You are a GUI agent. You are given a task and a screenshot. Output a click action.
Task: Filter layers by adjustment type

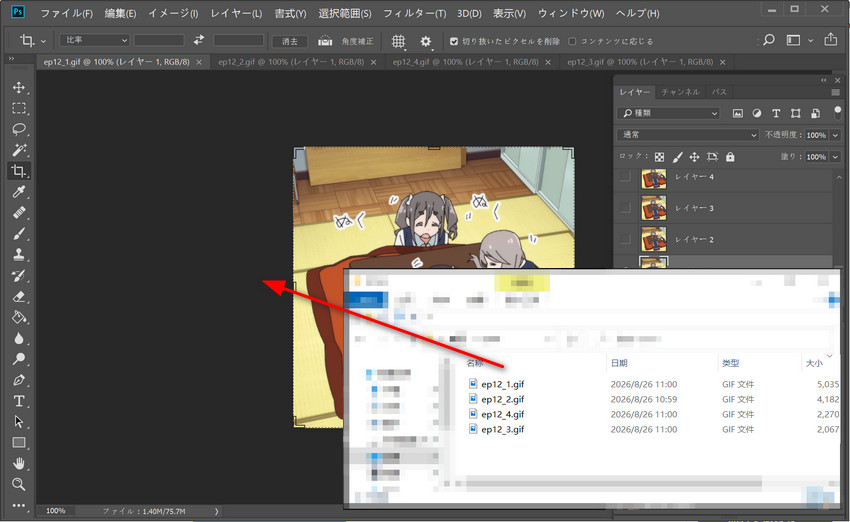(757, 113)
